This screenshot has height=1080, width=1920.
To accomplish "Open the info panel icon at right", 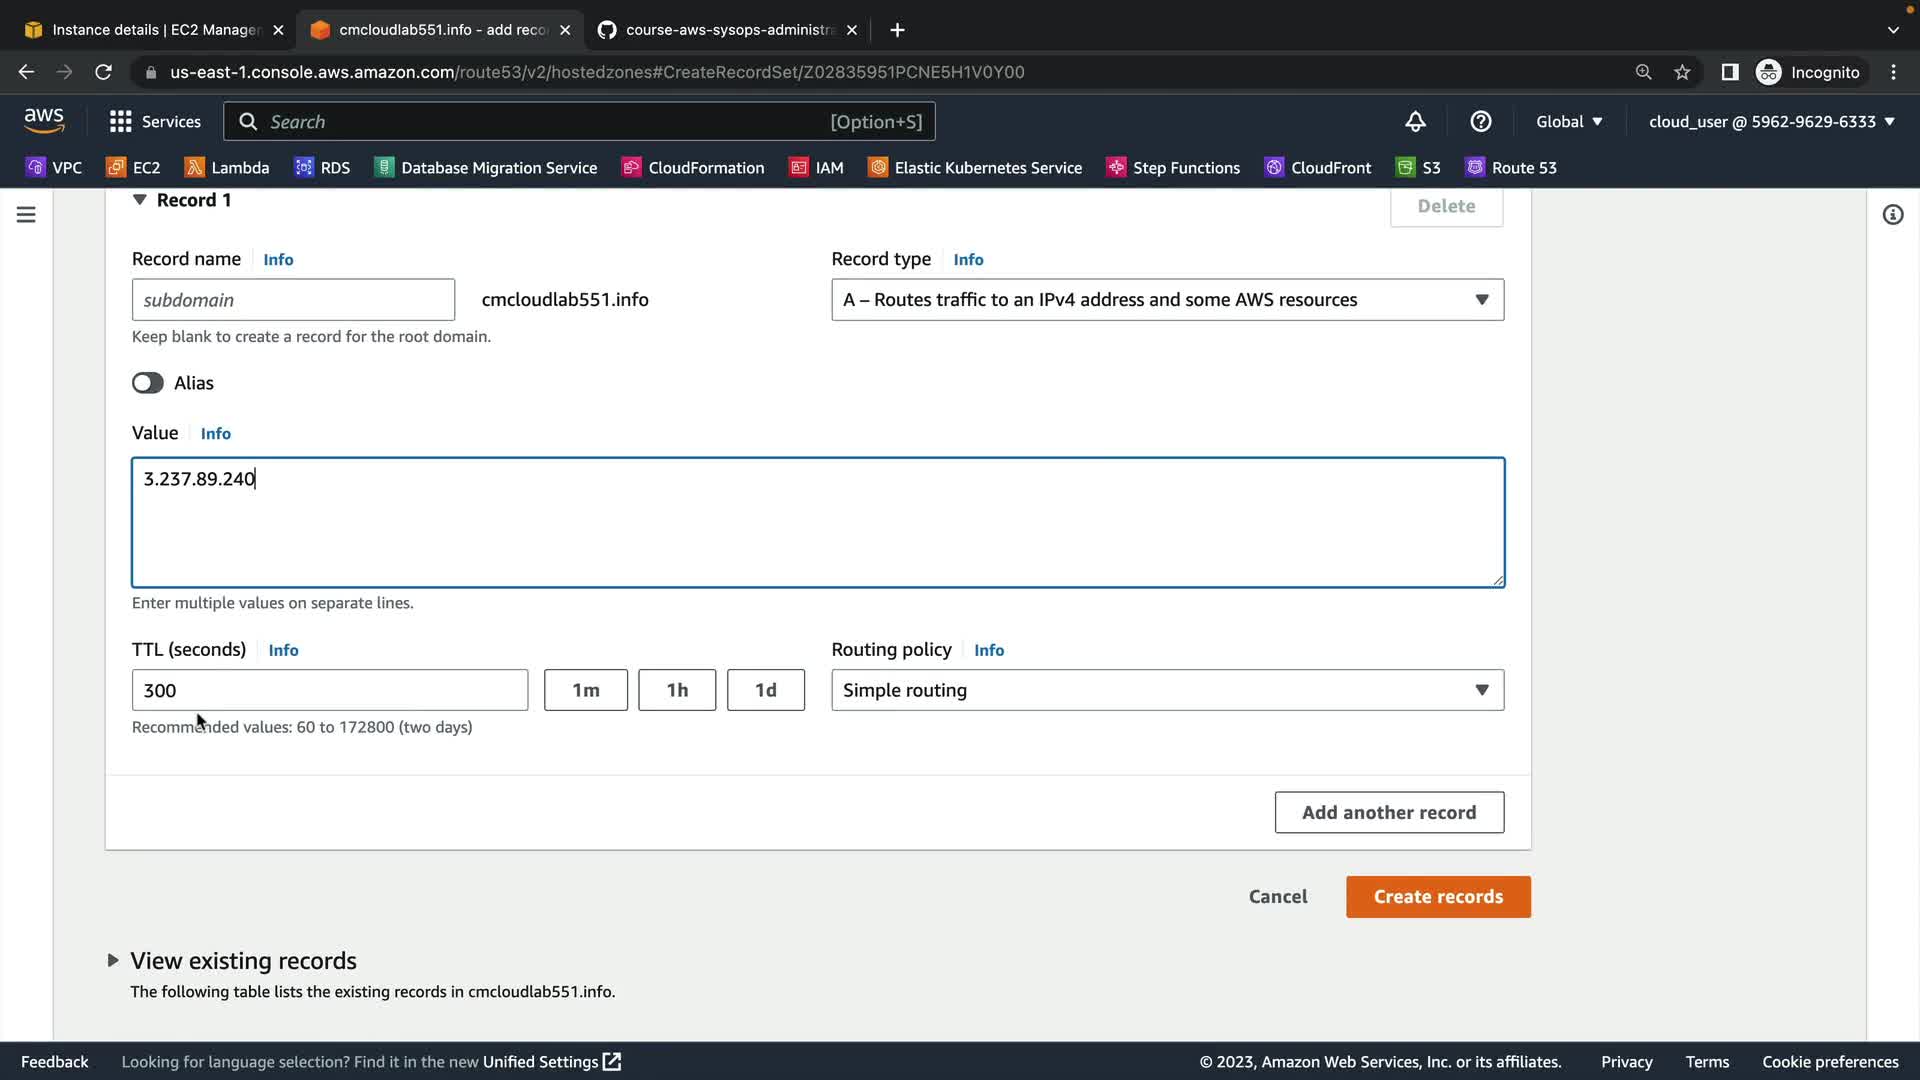I will [x=1892, y=215].
